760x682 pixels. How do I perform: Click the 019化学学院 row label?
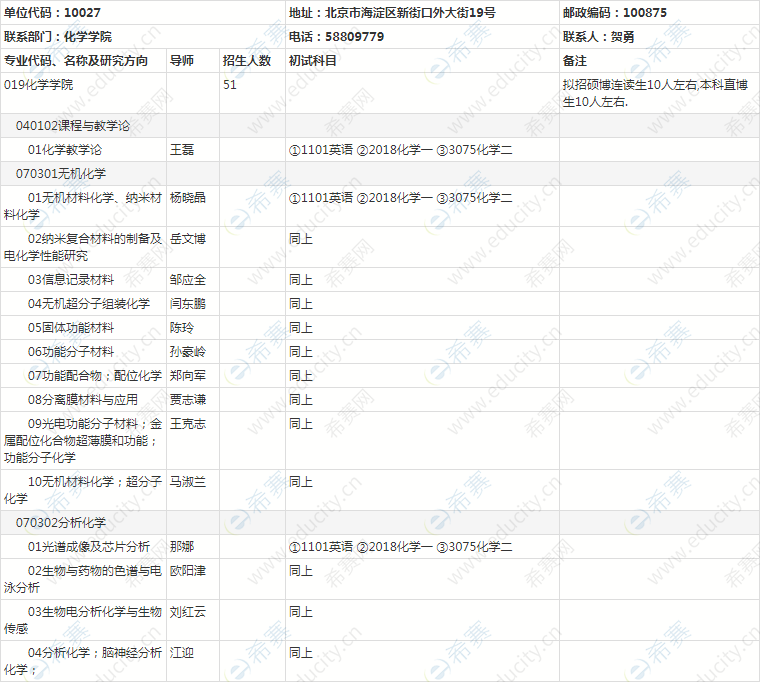tap(38, 85)
